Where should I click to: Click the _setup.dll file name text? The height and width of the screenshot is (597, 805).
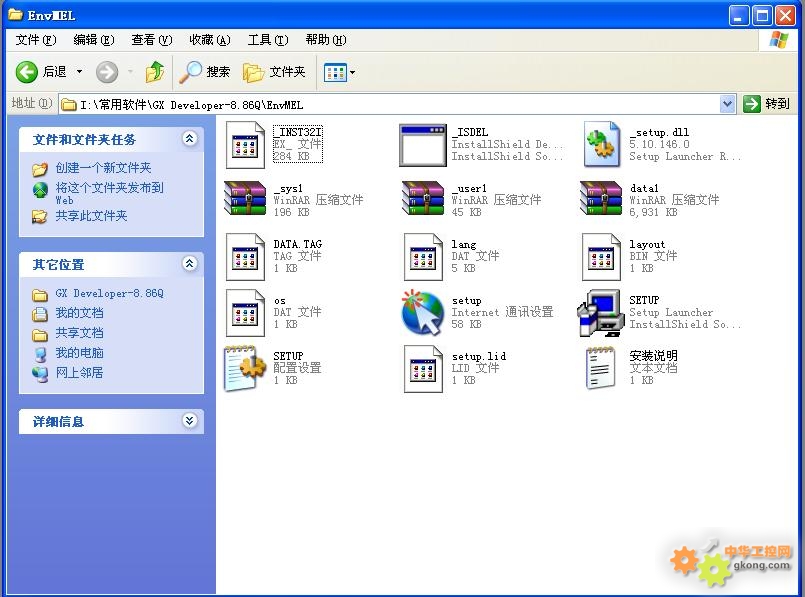[x=659, y=132]
